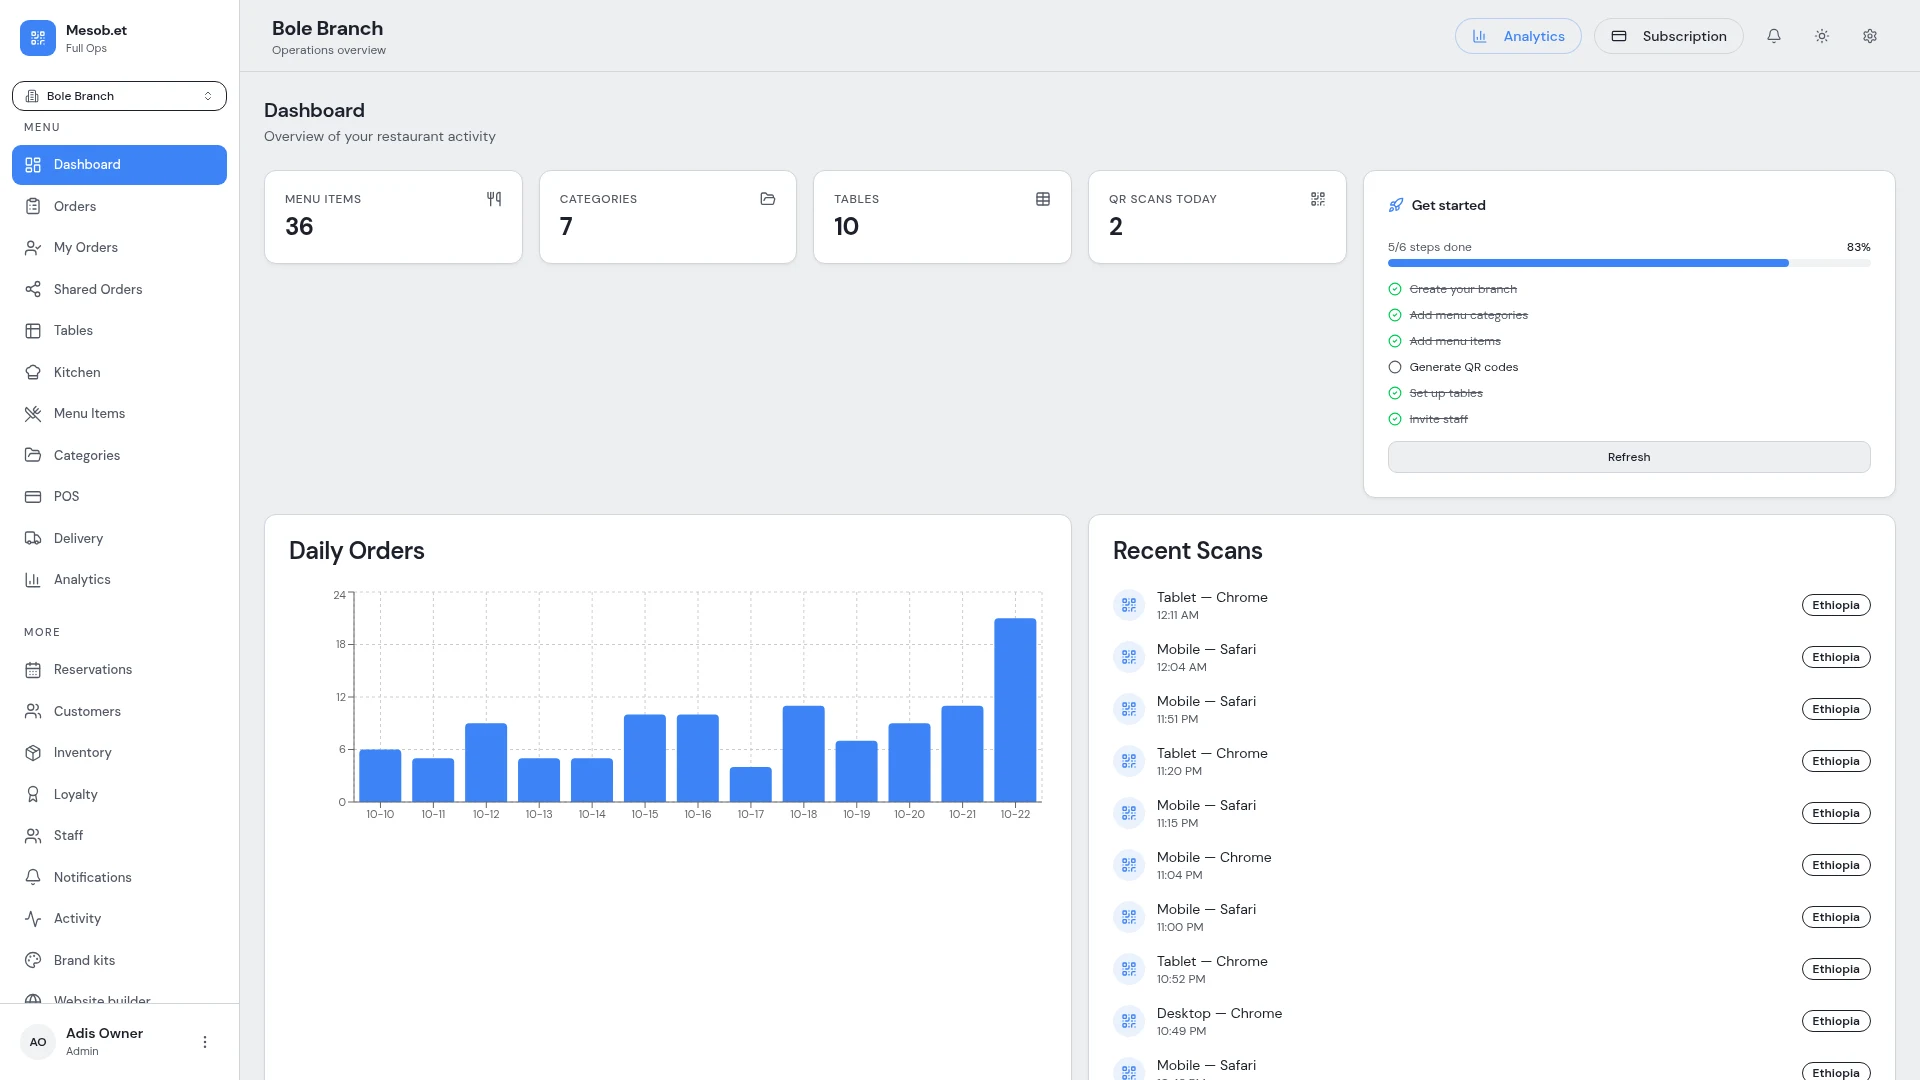Open the Subscription button in the header

(1668, 36)
